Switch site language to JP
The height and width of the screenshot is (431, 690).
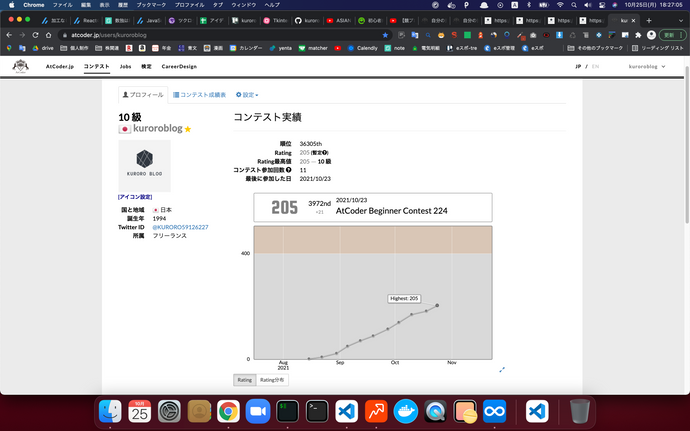(578, 66)
